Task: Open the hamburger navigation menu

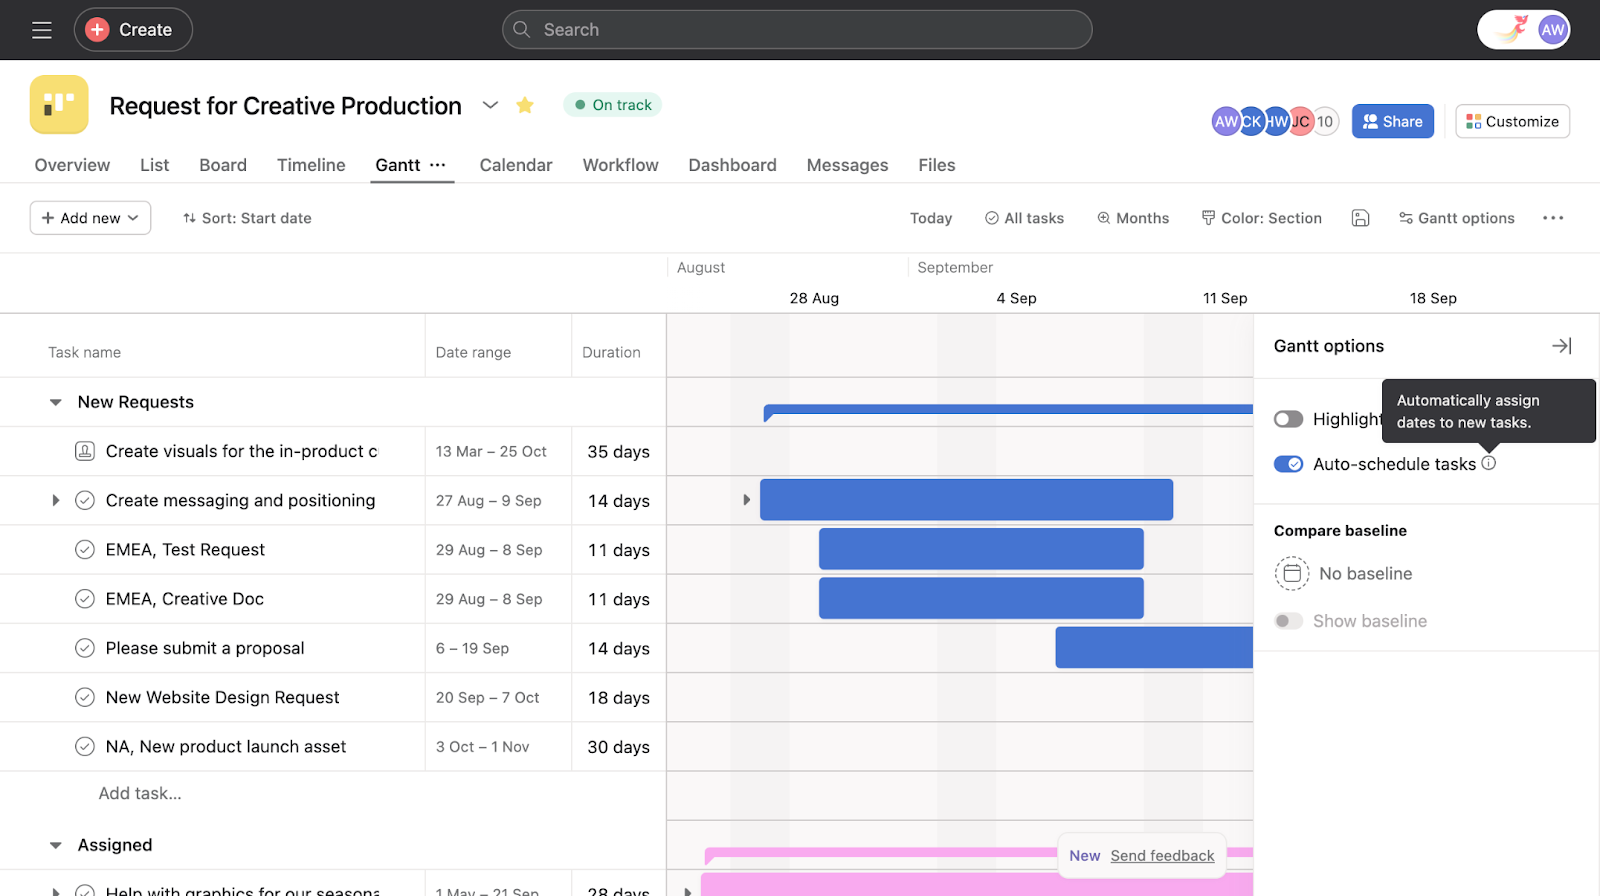Action: pos(41,30)
